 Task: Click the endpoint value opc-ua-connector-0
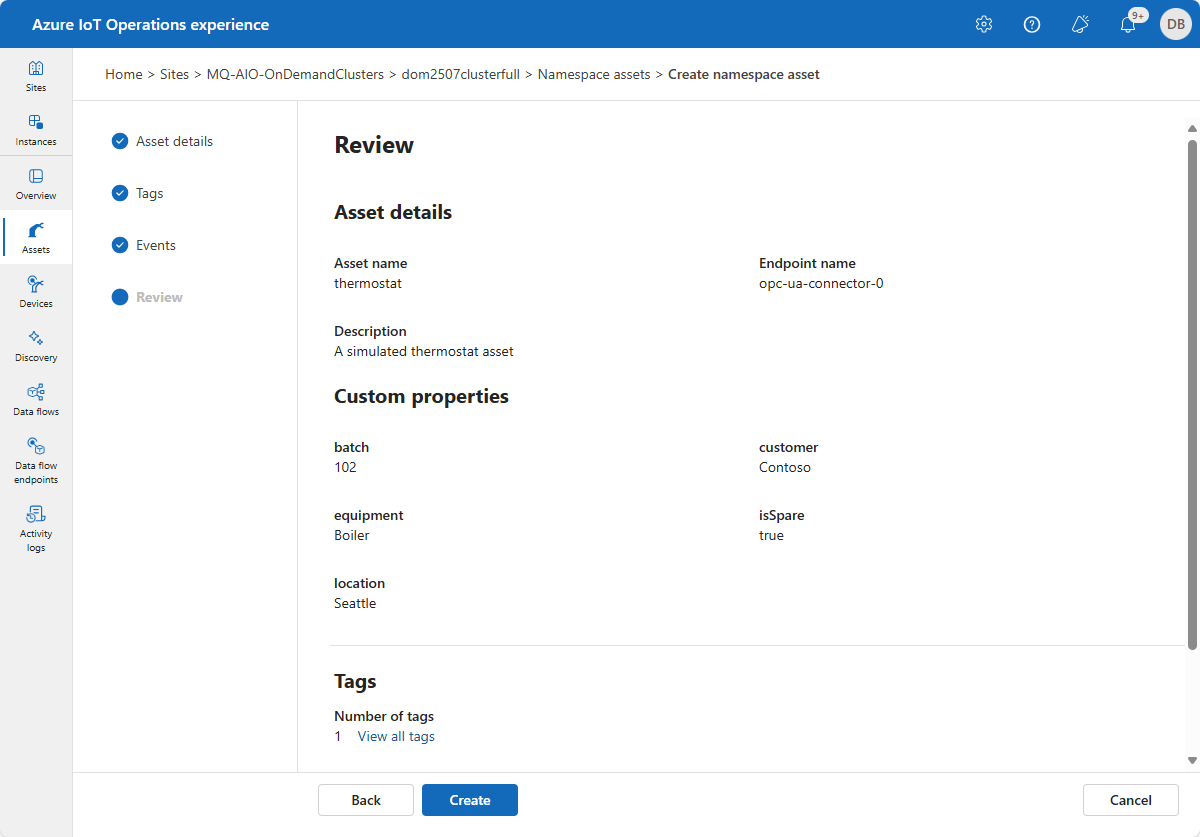point(821,283)
